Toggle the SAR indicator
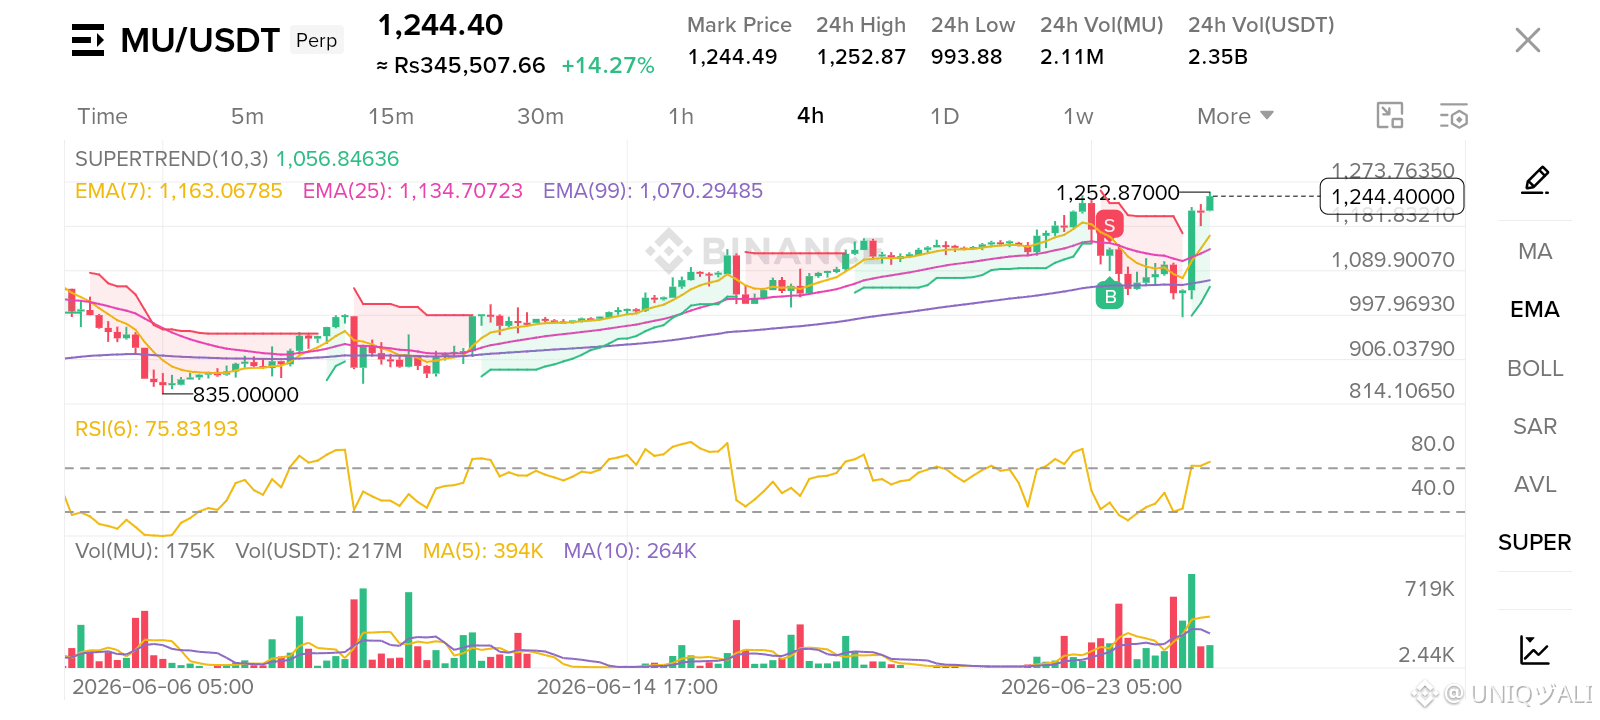The image size is (1600, 720). coord(1535,426)
